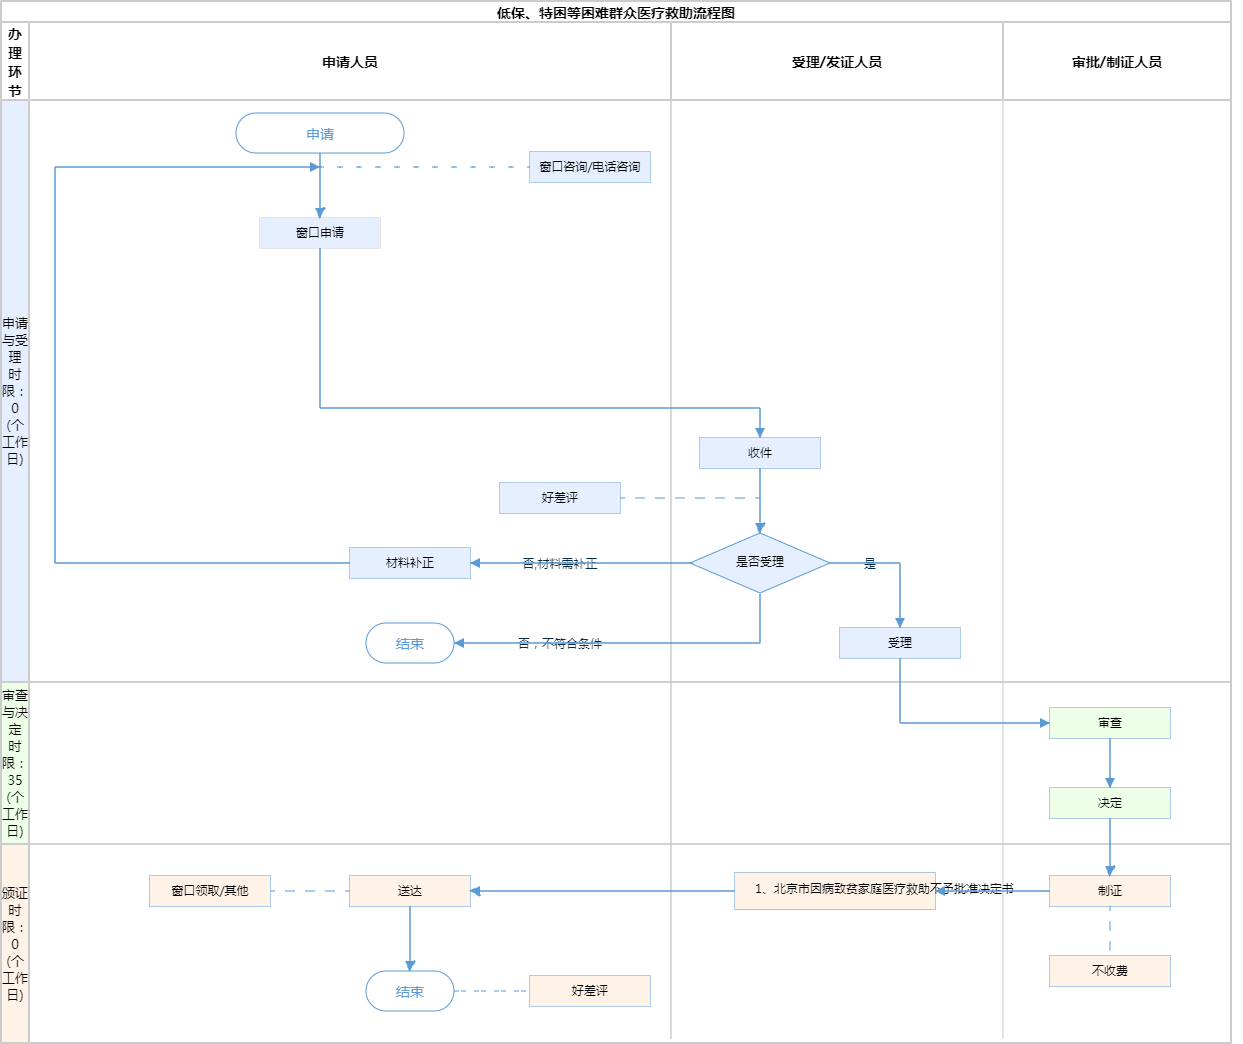Select the 结束 oval after 不符合条件

pyautogui.click(x=410, y=643)
